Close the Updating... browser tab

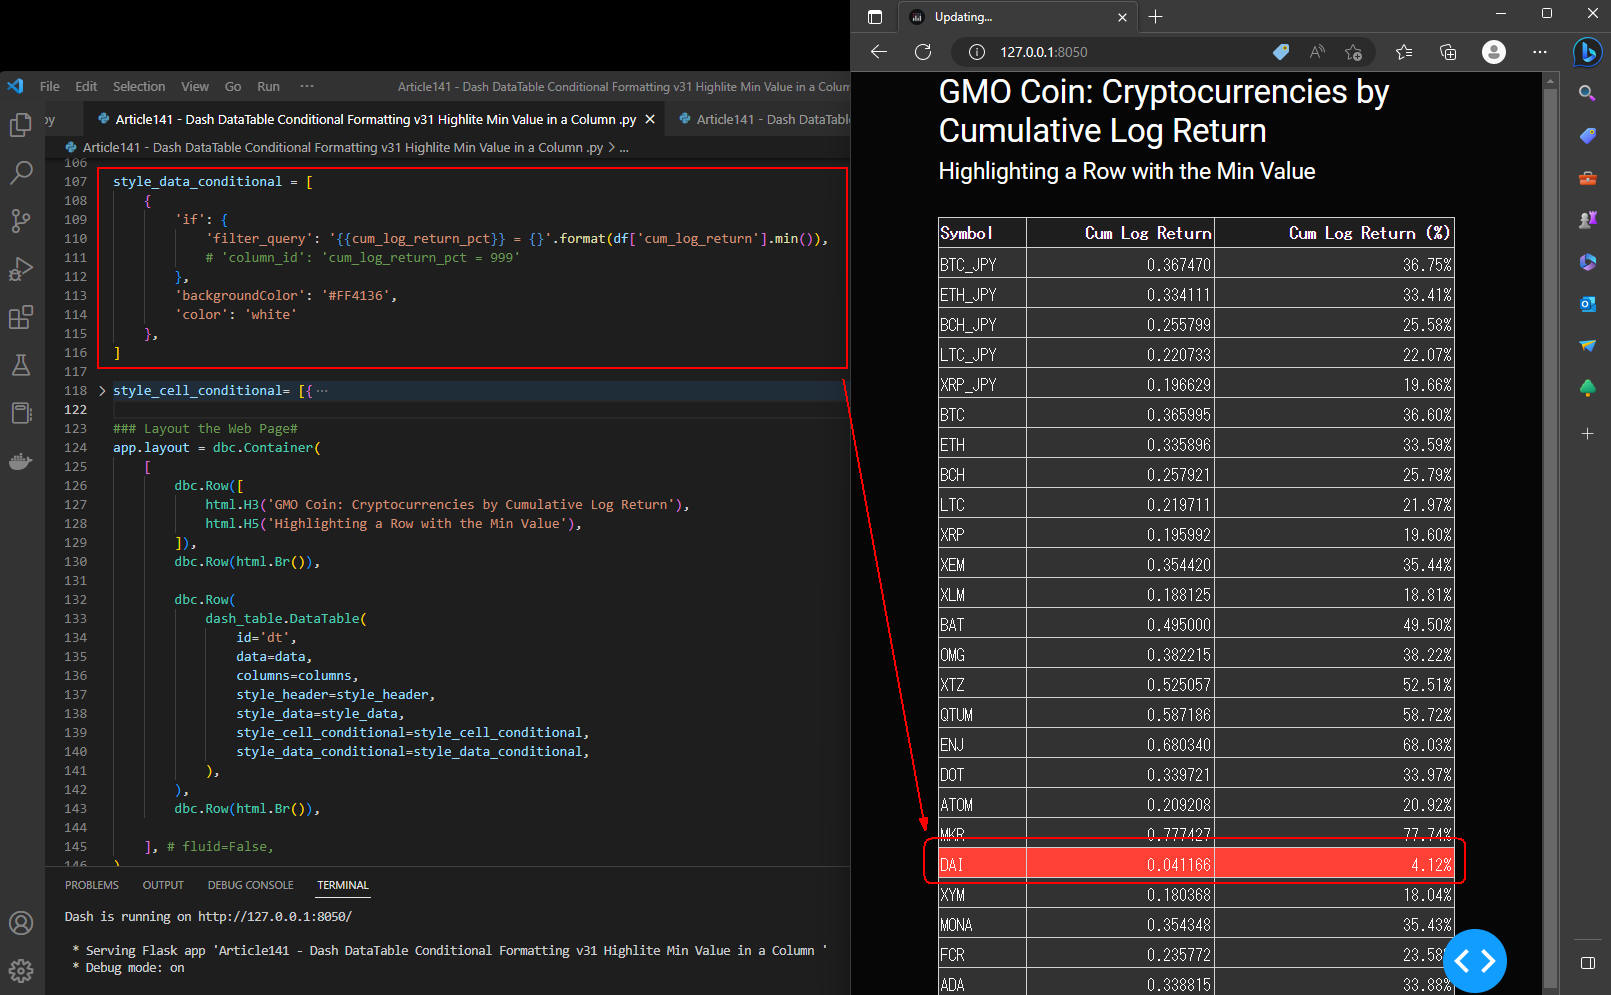tap(1122, 17)
